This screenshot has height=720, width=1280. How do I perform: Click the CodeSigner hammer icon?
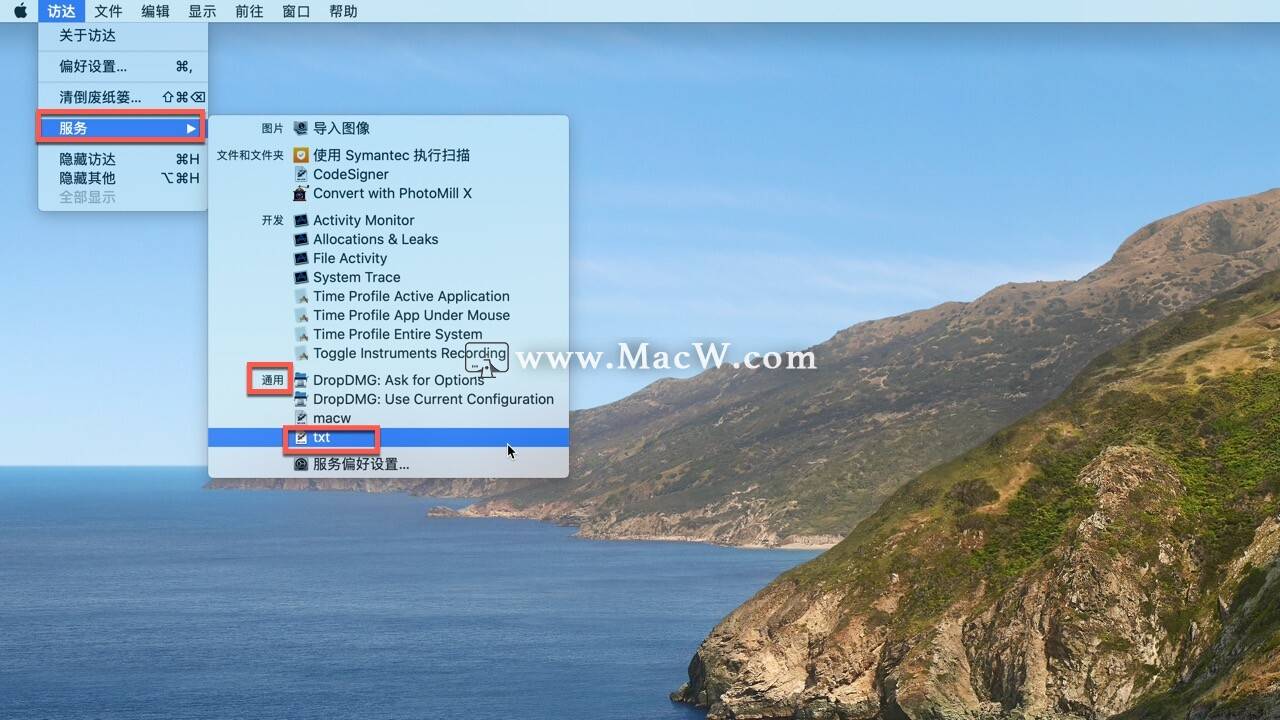click(x=300, y=174)
